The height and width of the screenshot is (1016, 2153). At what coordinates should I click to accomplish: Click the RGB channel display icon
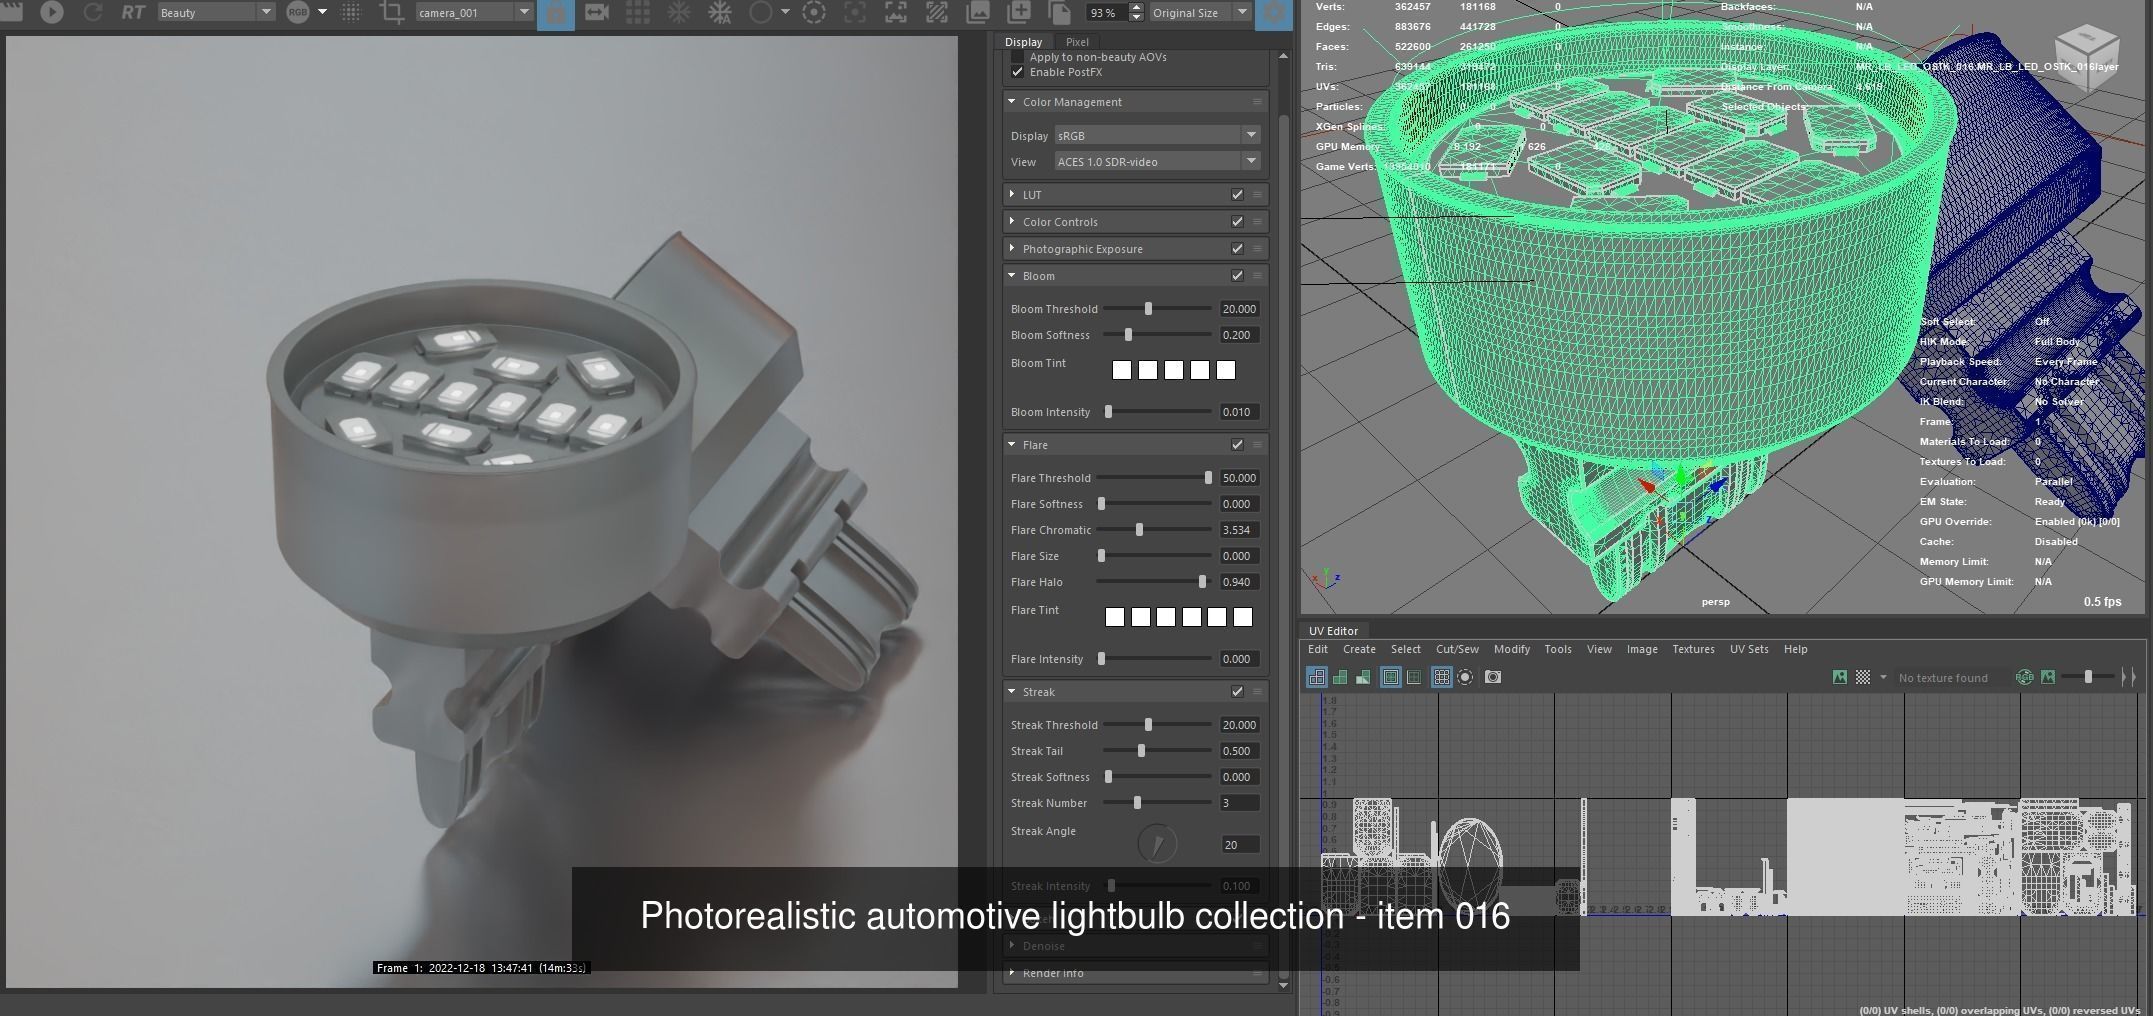[298, 12]
